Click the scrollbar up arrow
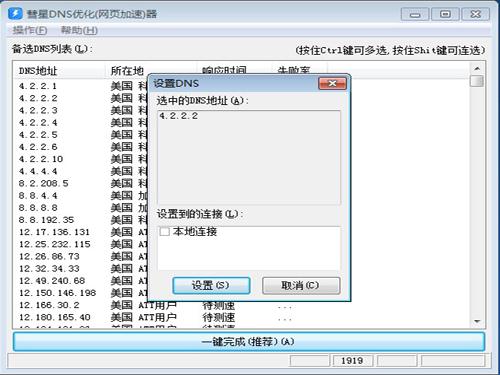 (477, 68)
